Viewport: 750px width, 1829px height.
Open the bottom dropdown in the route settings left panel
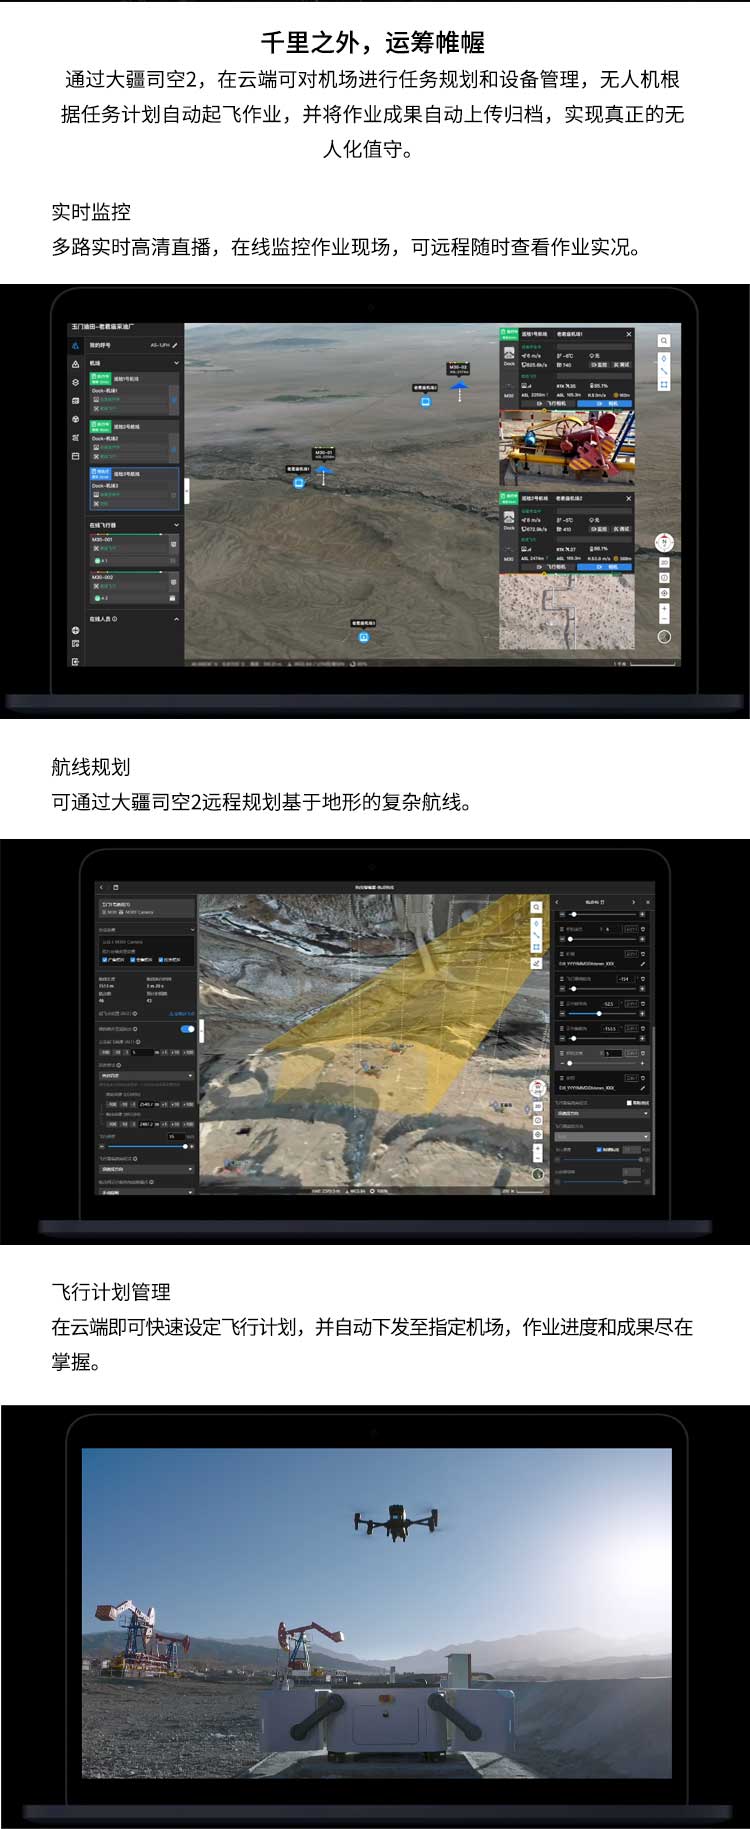pyautogui.click(x=146, y=1192)
